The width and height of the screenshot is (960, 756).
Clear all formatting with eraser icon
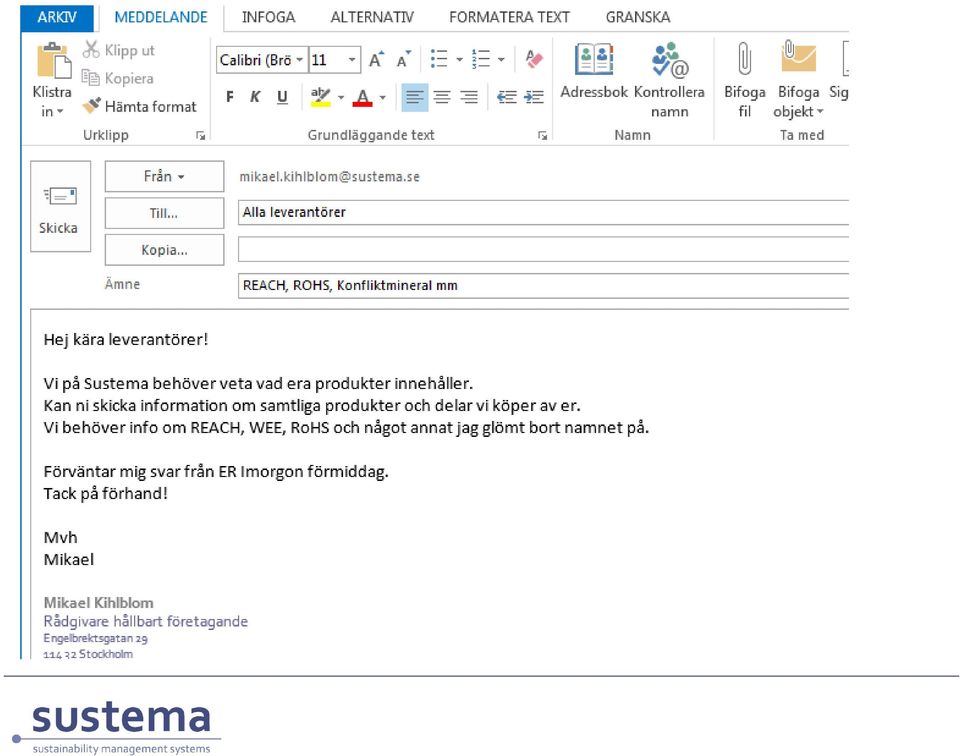point(534,59)
